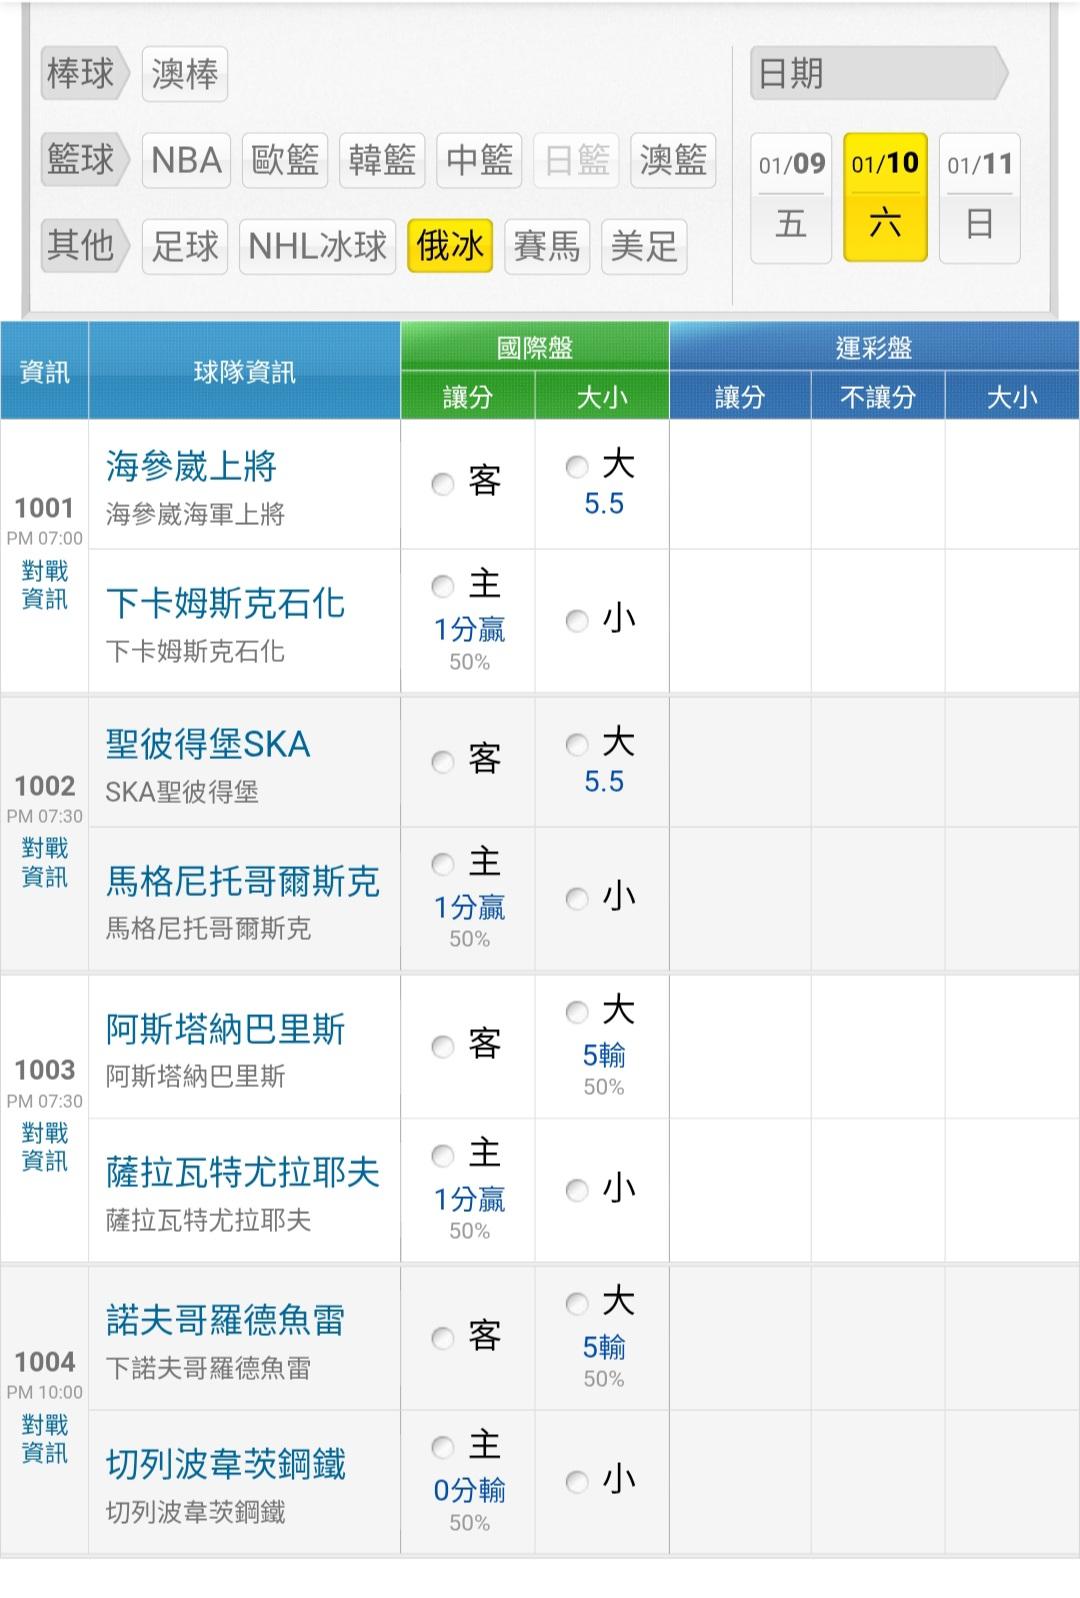Switch to the NBA league tab
Image resolution: width=1080 pixels, height=1598 pixels.
[x=187, y=160]
